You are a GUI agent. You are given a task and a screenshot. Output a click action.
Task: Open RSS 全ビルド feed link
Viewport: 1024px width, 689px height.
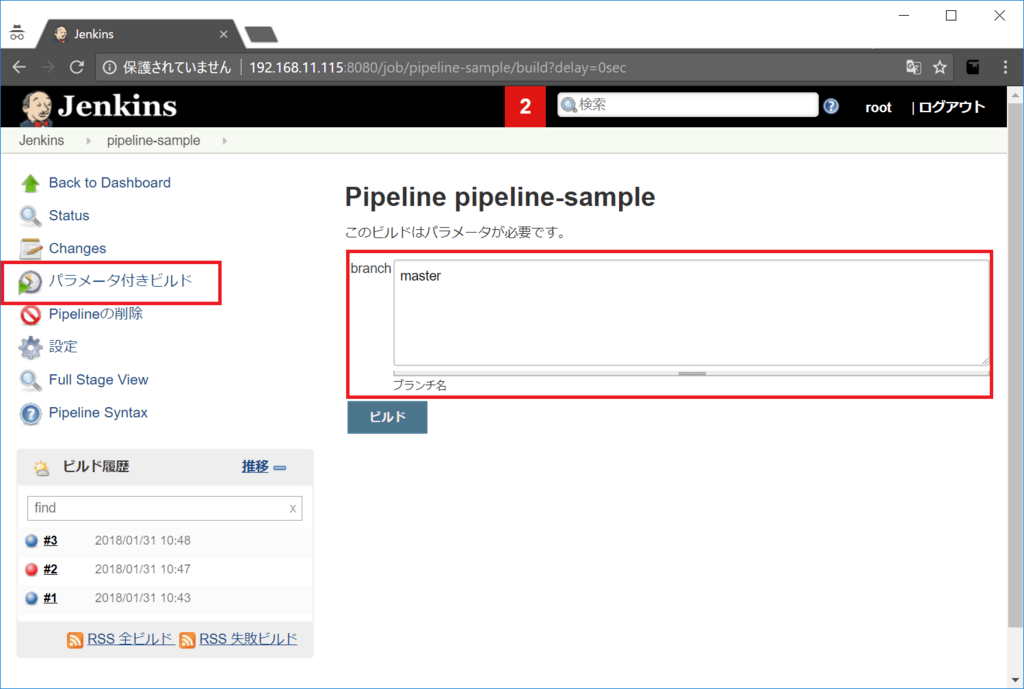(131, 639)
